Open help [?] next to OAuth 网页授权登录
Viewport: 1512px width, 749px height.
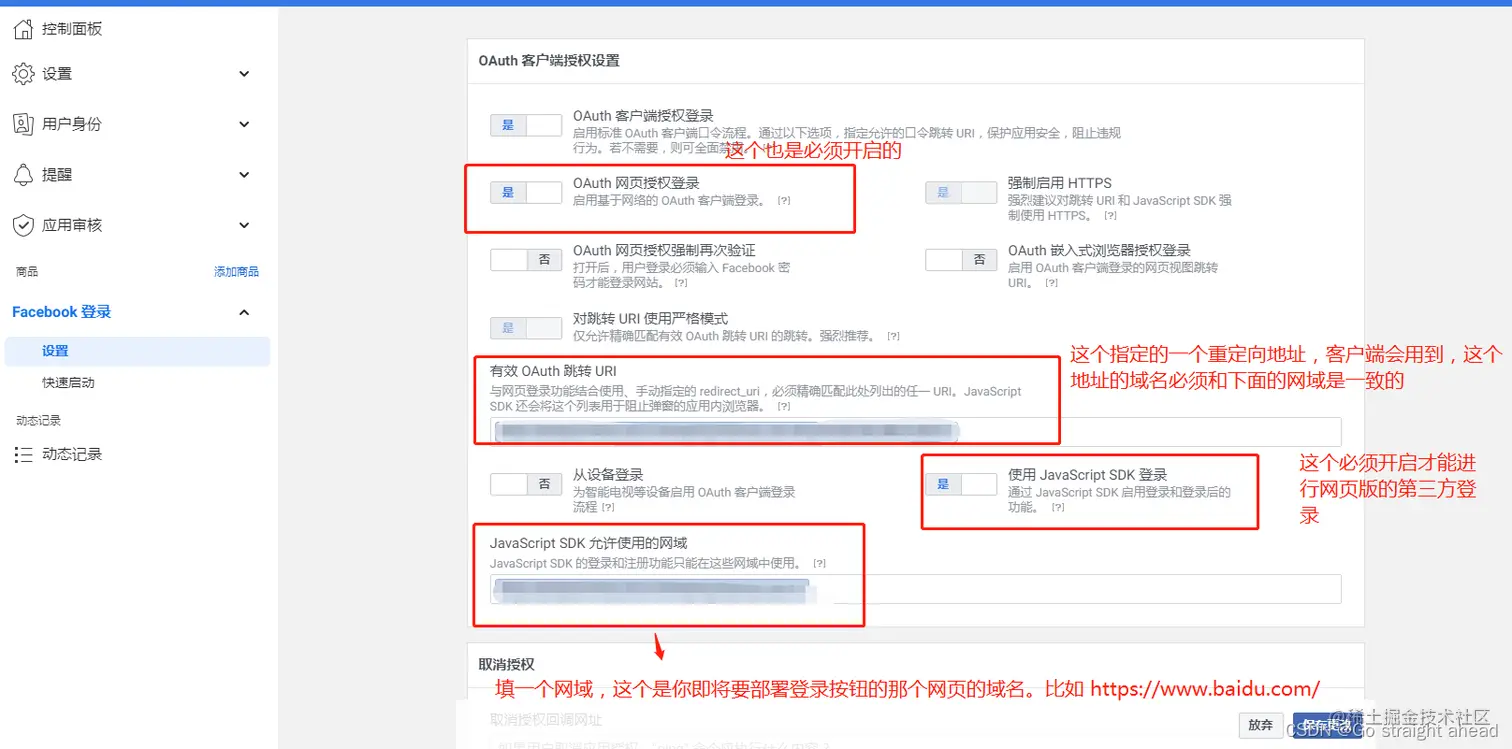coord(784,201)
